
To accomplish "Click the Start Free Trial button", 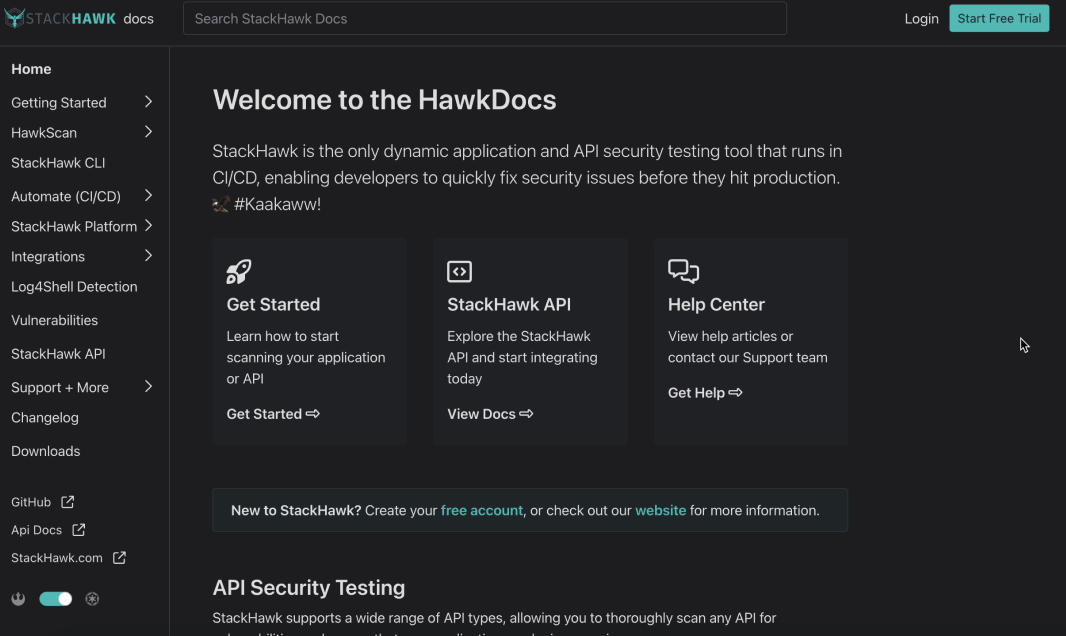I will 999,18.
